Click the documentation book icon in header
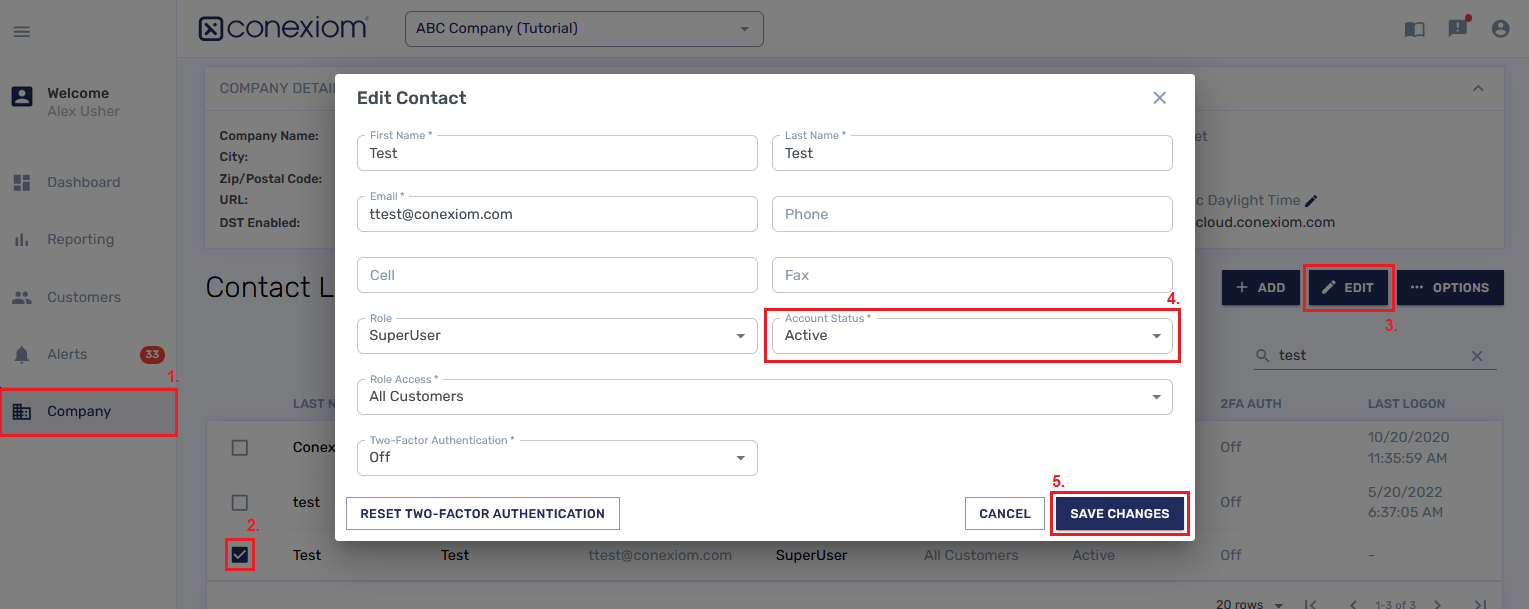Image resolution: width=1529 pixels, height=609 pixels. tap(1414, 29)
